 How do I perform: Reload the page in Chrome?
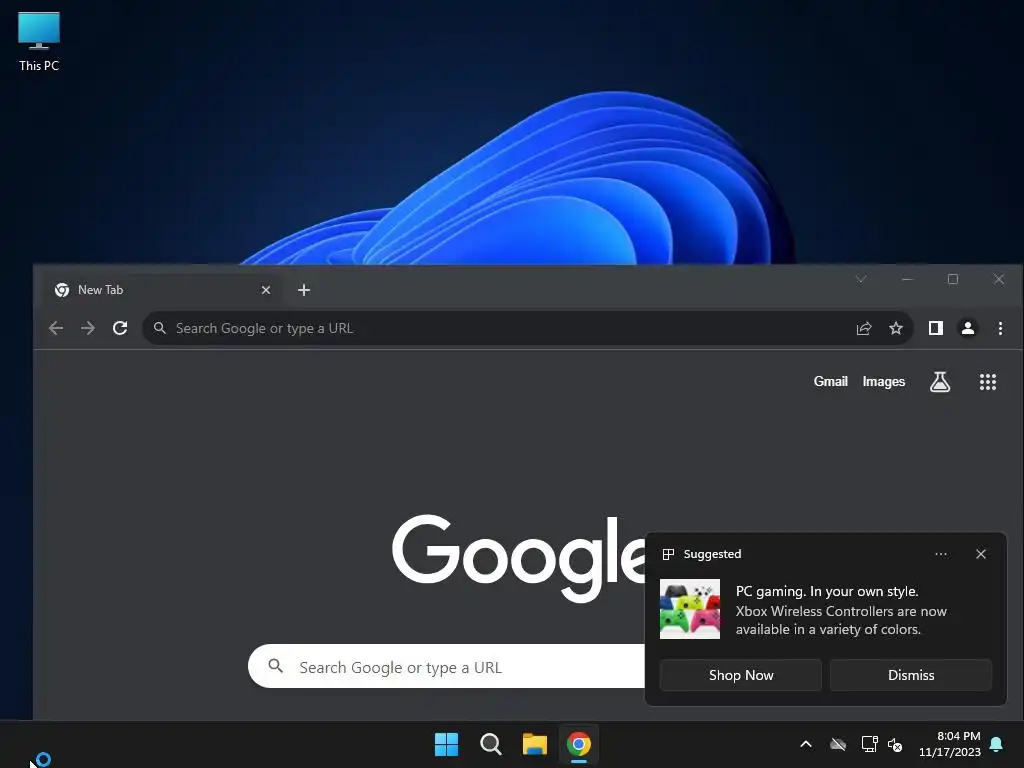tap(120, 328)
